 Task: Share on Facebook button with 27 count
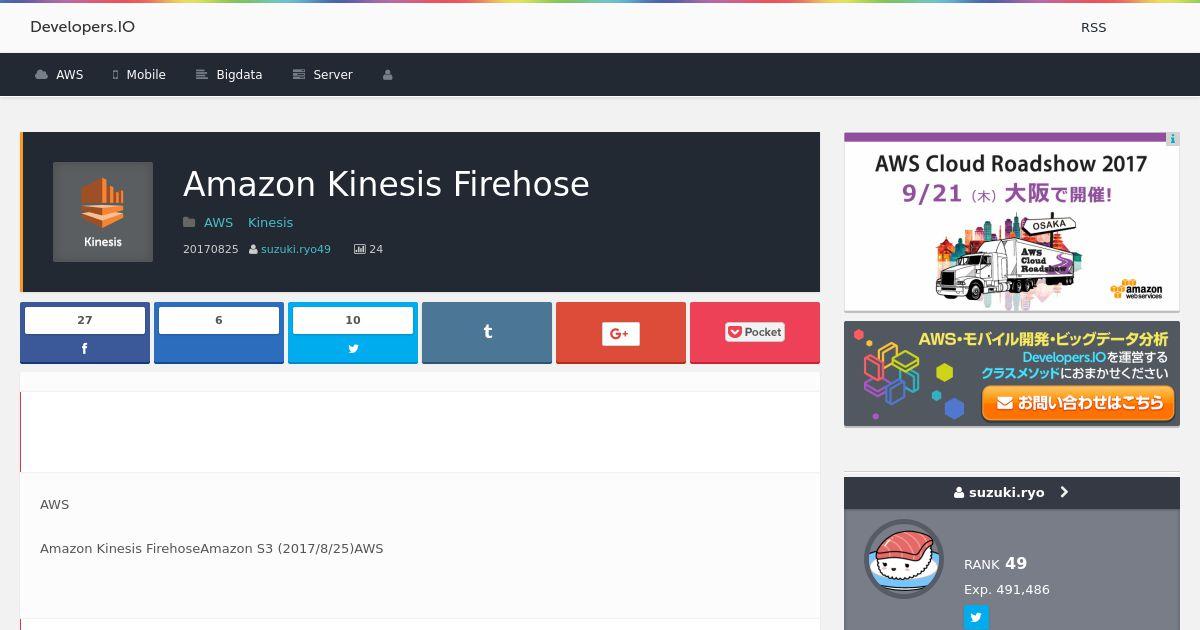[85, 333]
